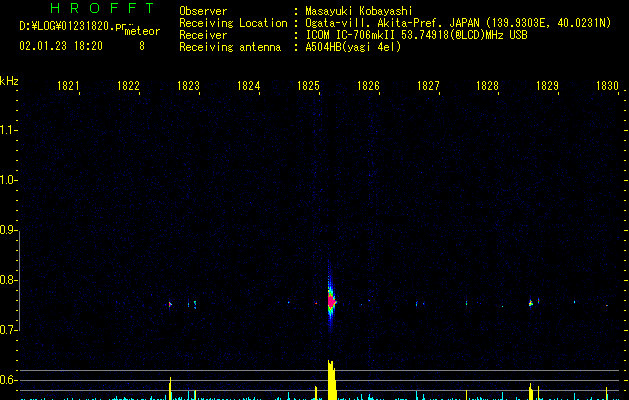This screenshot has width=629, height=400.
Task: Click the 1.1 kHz frequency label
Action: [8, 130]
